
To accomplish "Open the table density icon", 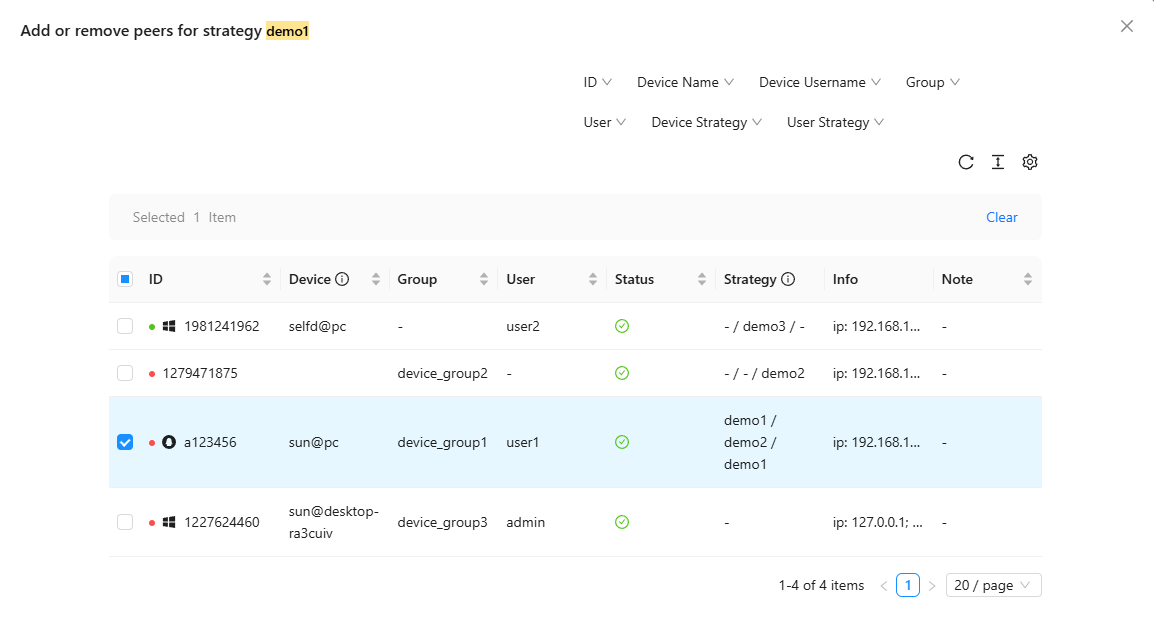I will [x=997, y=162].
